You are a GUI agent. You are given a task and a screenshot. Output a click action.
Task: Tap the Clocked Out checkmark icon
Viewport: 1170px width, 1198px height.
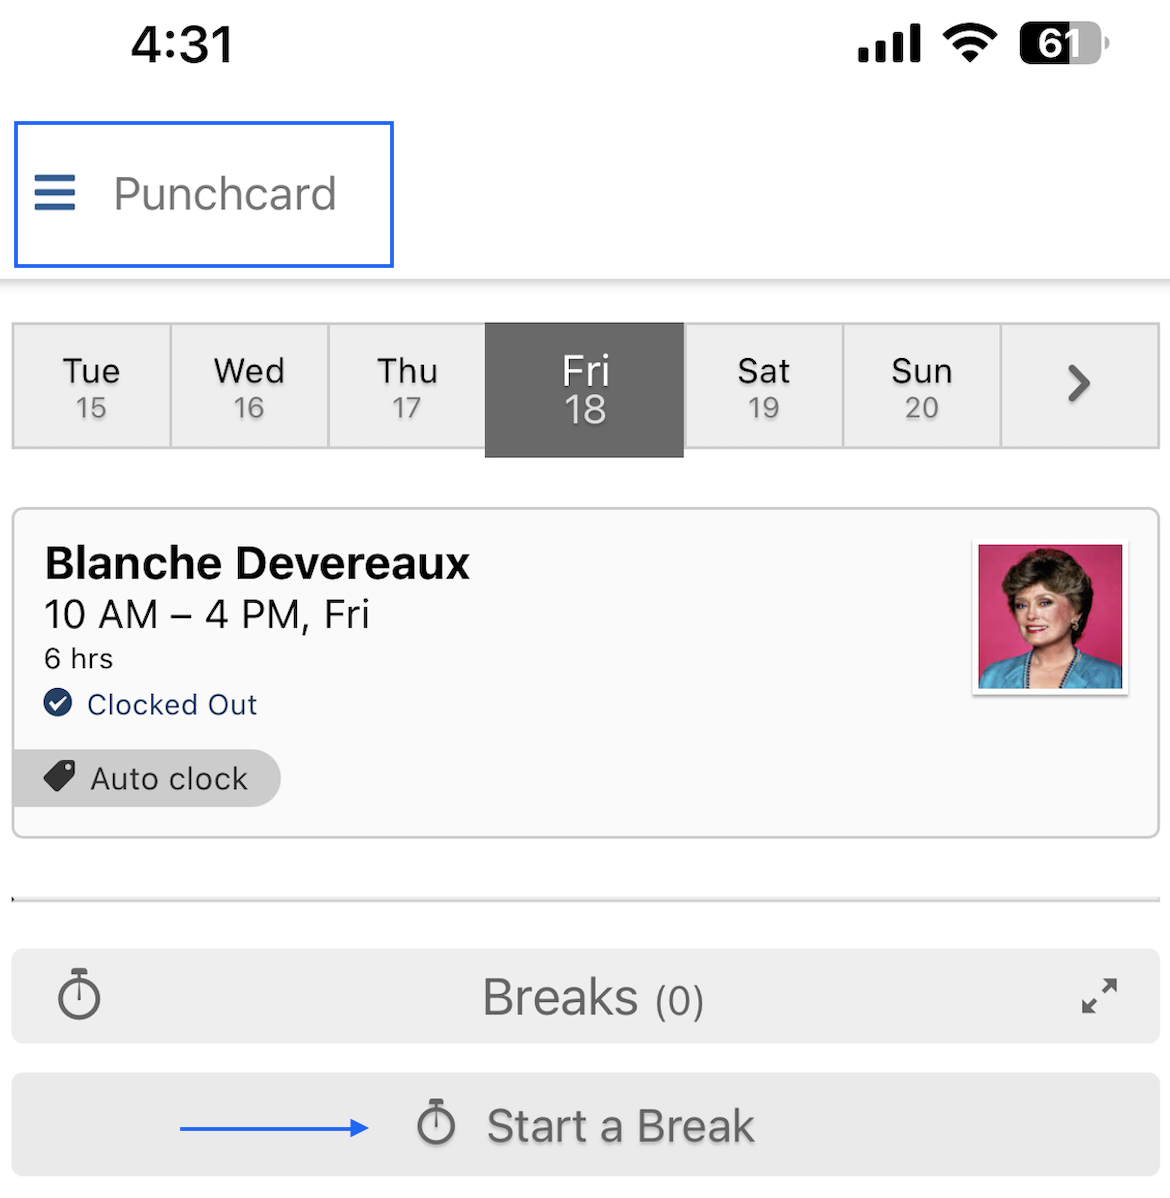pos(58,702)
